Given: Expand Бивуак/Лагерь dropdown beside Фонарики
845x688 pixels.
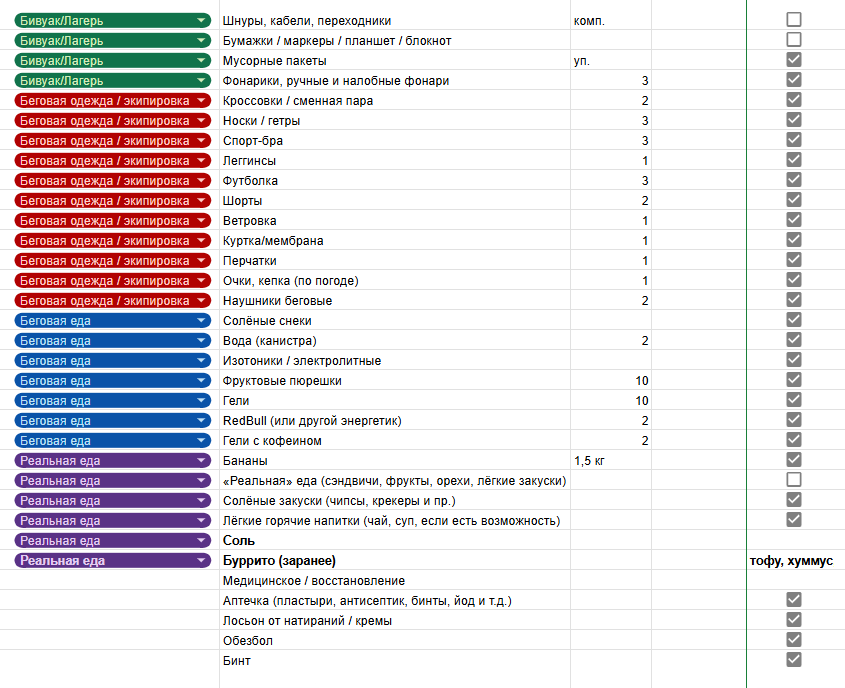Looking at the screenshot, I should 202,81.
